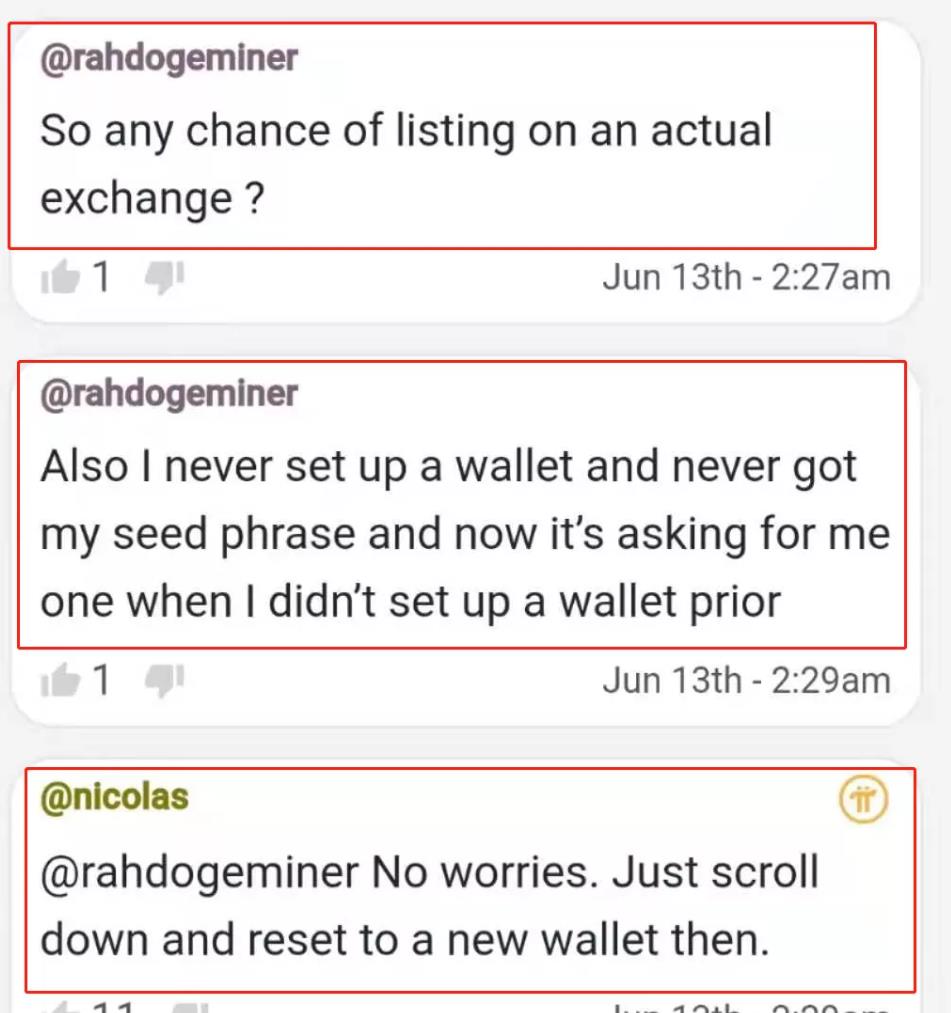Image resolution: width=951 pixels, height=1013 pixels.
Task: Dislike the exchange listing question message
Action: coord(165,277)
